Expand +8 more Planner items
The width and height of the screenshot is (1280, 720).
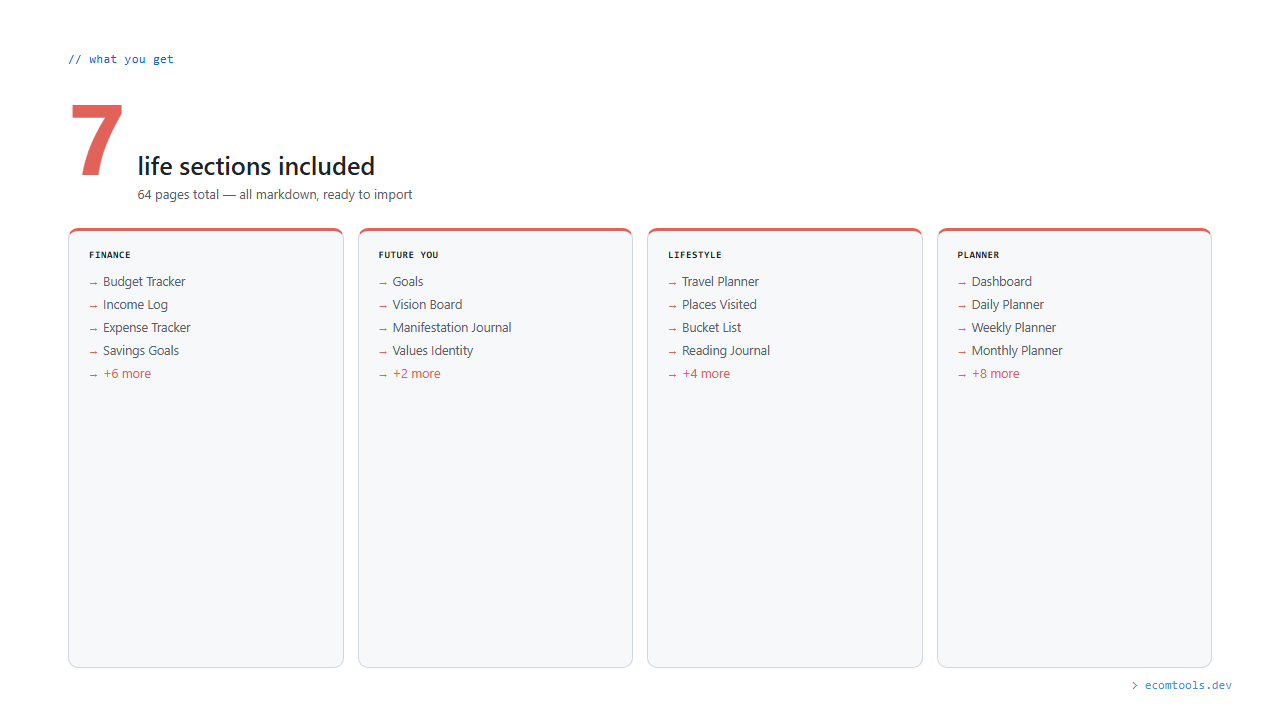tap(995, 374)
